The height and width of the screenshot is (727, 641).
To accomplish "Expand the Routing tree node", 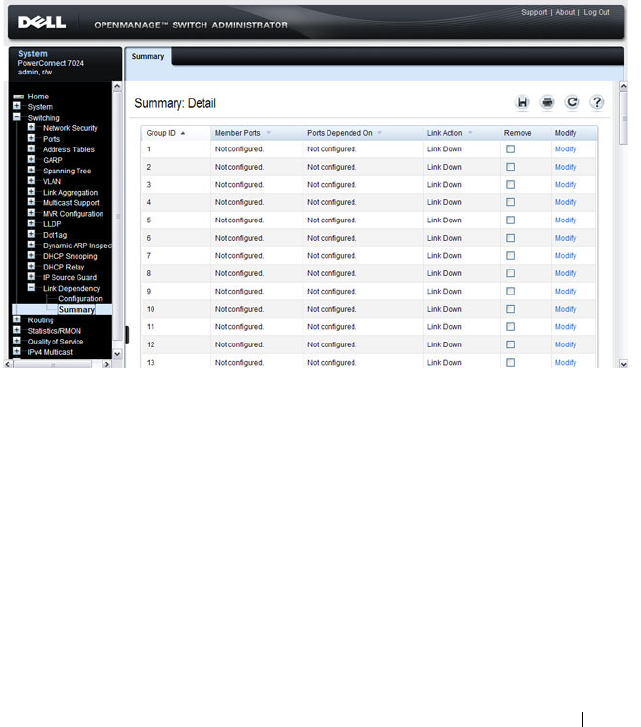I will coord(17,319).
